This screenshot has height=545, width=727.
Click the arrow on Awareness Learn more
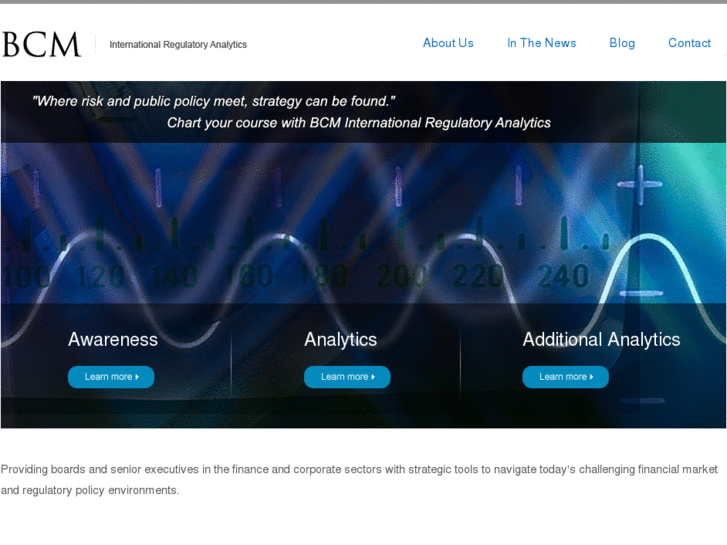coord(137,377)
